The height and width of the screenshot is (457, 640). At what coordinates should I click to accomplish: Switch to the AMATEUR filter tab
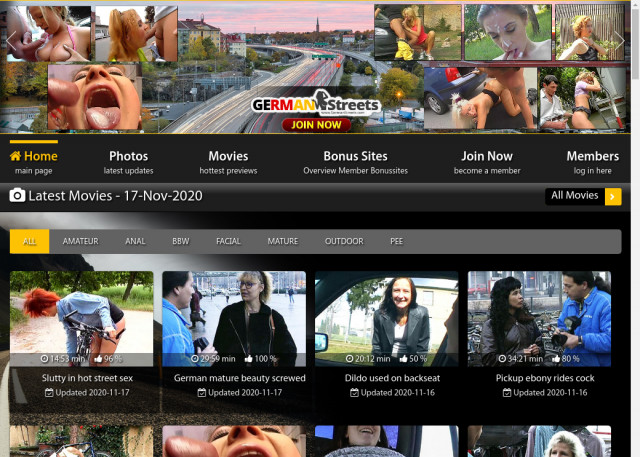point(80,241)
